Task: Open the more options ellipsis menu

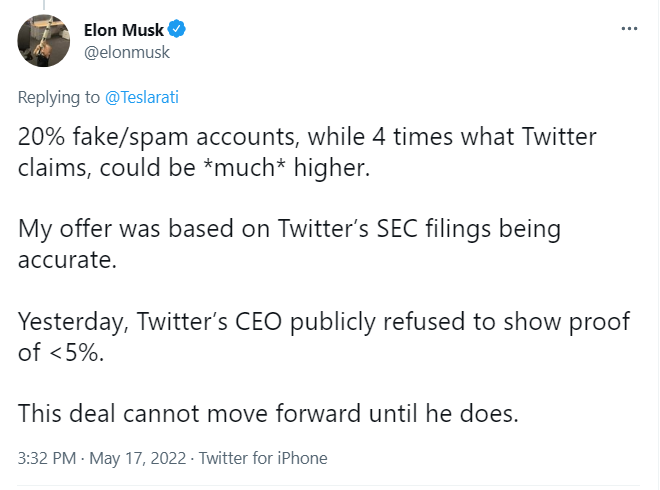Action: pyautogui.click(x=629, y=29)
